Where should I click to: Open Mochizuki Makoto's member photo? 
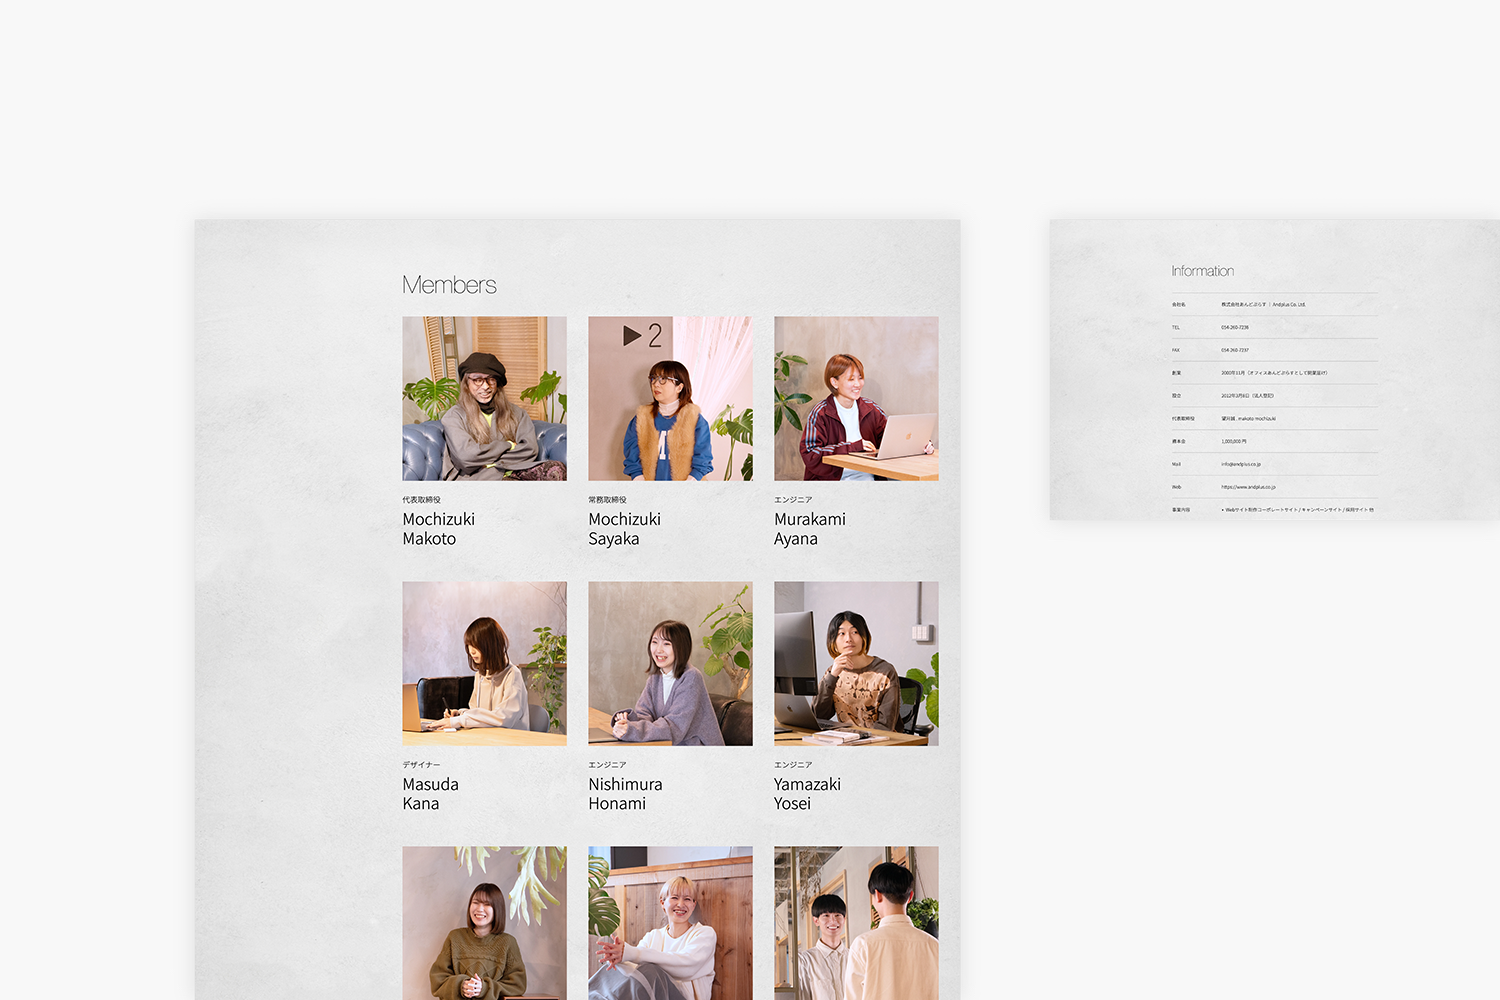(x=484, y=398)
